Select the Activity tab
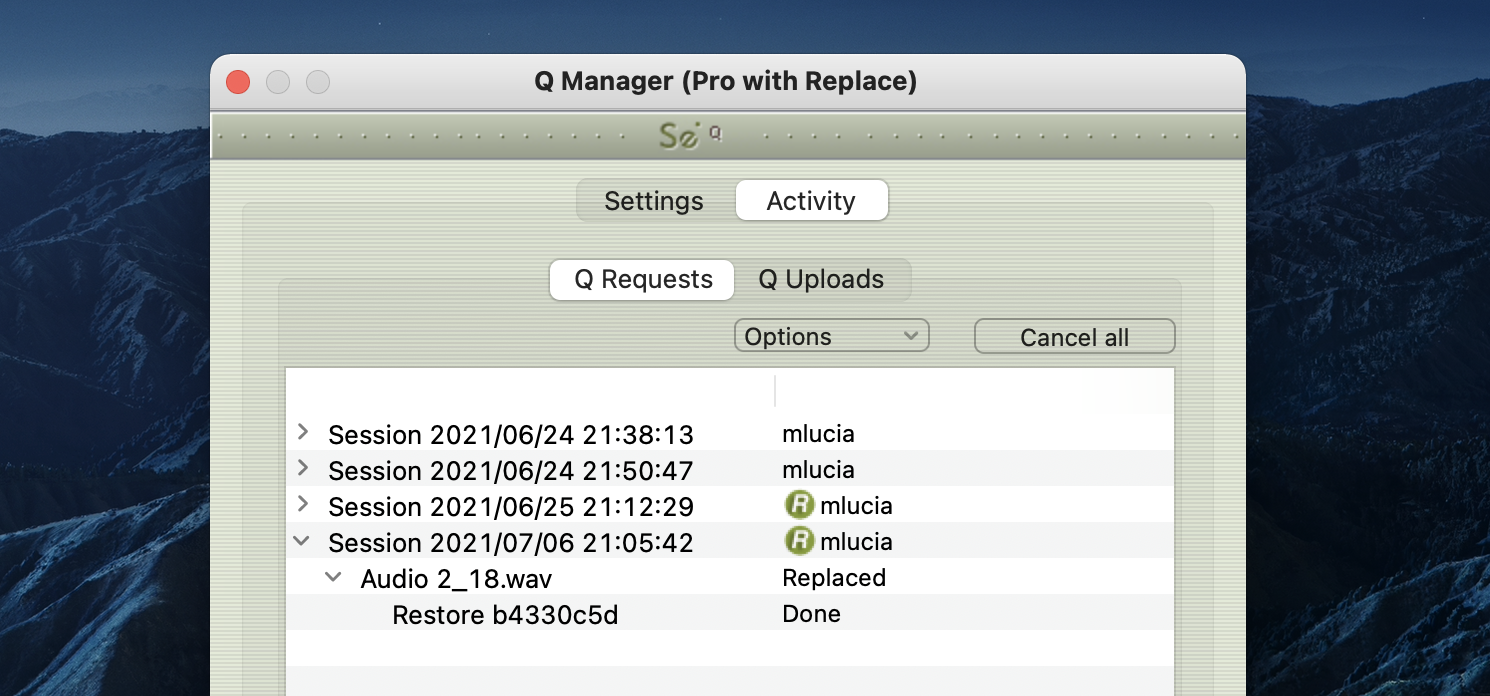The image size is (1490, 696). pos(811,201)
